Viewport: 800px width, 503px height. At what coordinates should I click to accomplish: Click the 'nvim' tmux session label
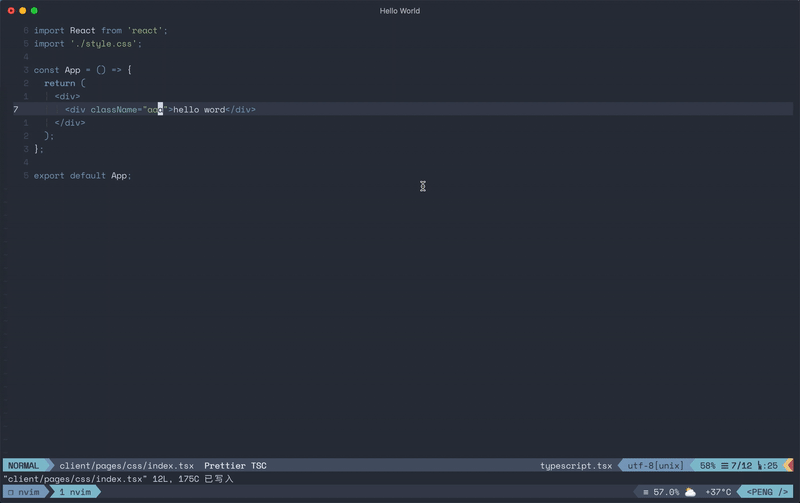[x=29, y=492]
